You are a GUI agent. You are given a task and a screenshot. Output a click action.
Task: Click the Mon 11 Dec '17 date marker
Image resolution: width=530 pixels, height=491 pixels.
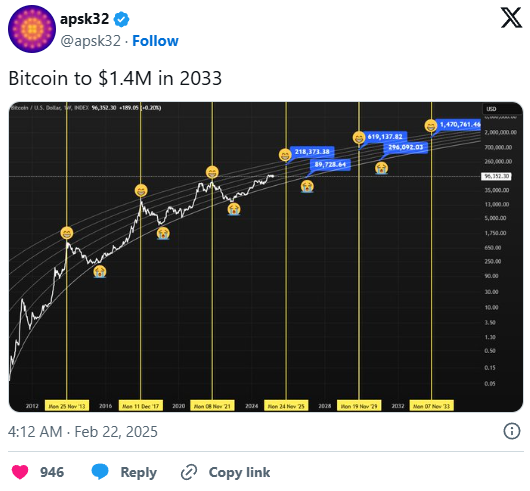[141, 406]
